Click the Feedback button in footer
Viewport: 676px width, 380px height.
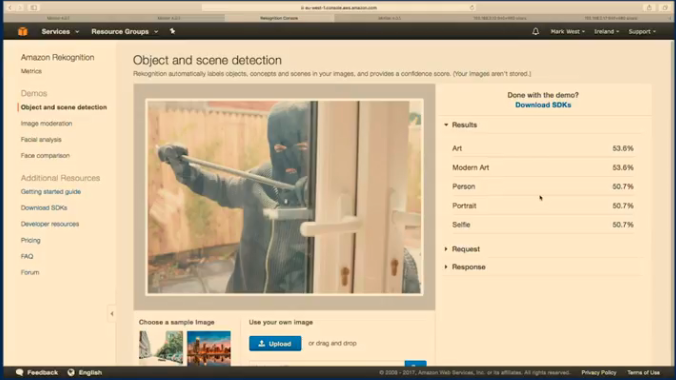click(37, 372)
